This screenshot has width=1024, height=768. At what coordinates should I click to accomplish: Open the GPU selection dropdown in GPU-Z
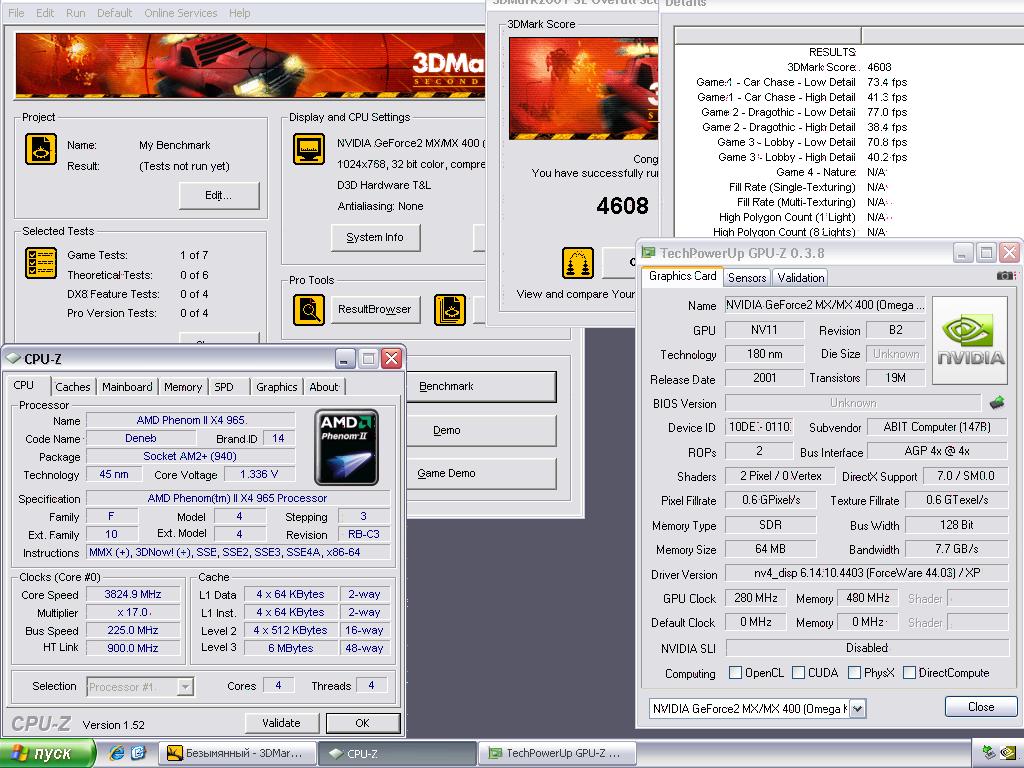[858, 709]
